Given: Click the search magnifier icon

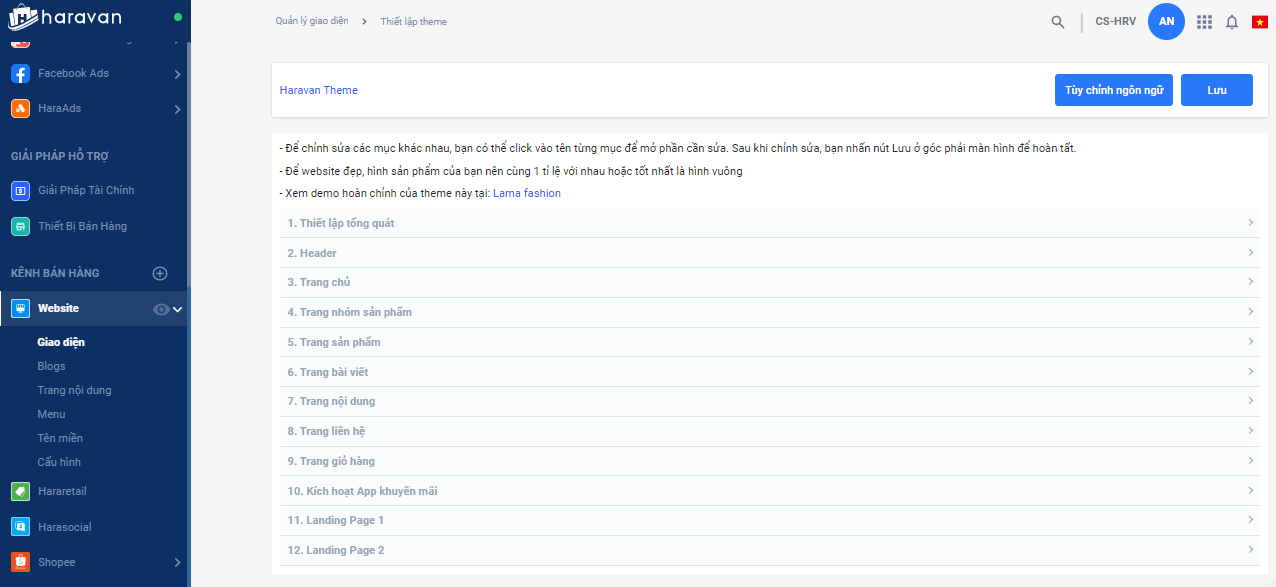Looking at the screenshot, I should click(x=1058, y=22).
